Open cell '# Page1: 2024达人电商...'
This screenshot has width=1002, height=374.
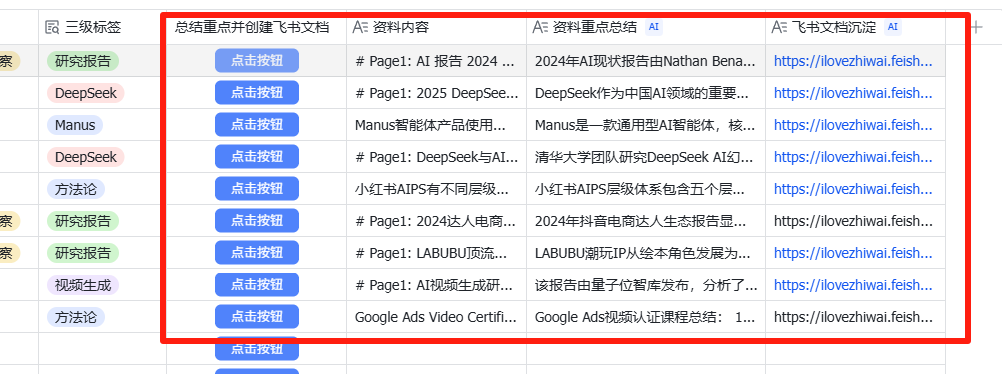(436, 221)
